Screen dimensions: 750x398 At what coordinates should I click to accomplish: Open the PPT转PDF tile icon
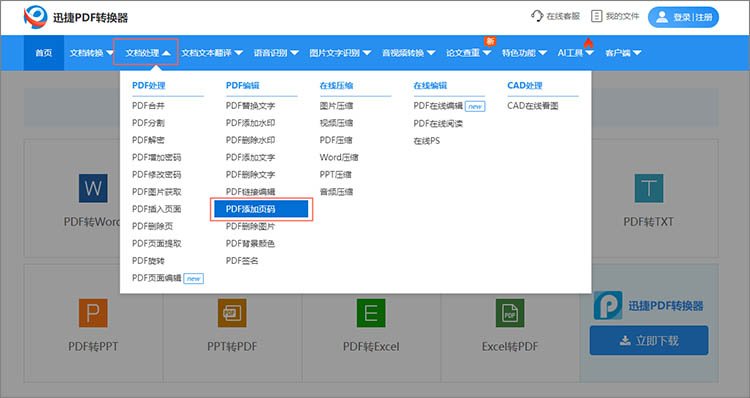tap(232, 313)
